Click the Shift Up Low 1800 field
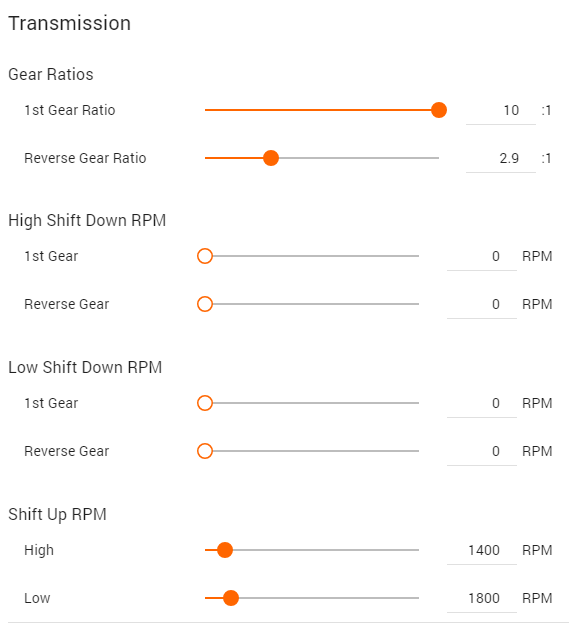Screen dimensions: 572x624 coord(482,599)
